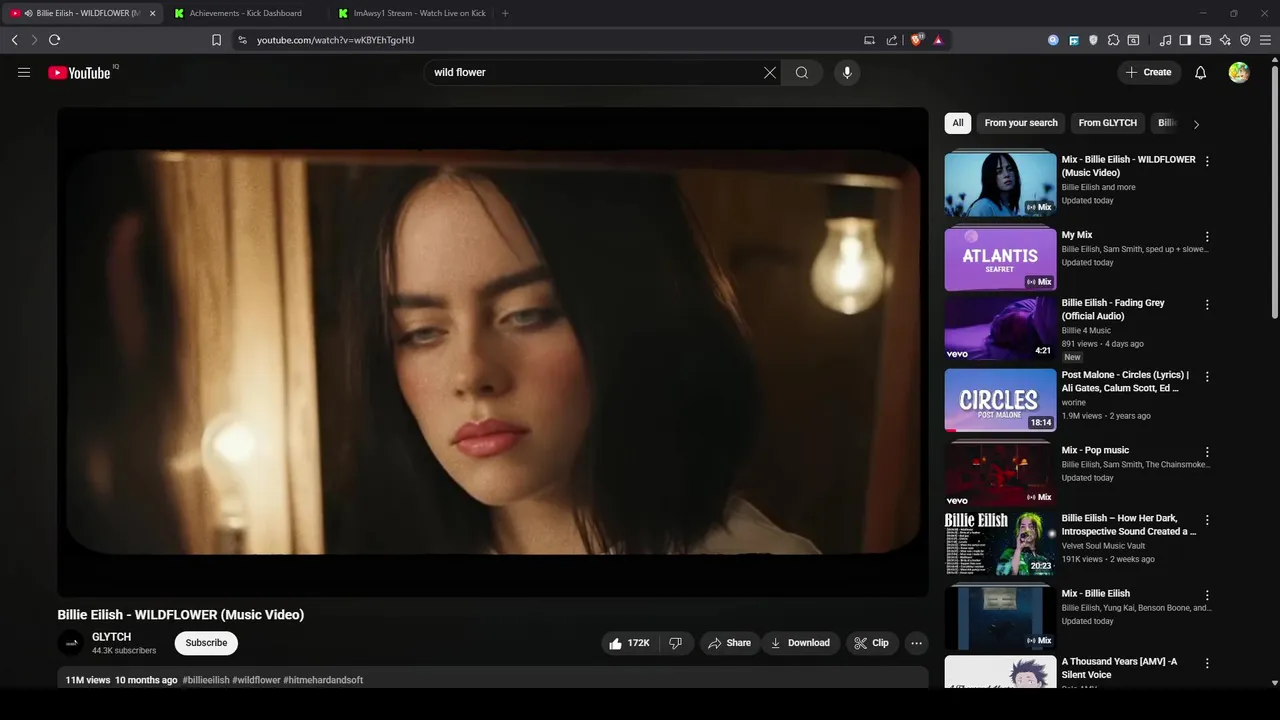Open the GLYTCH channel name link
Viewport: 1280px width, 720px height.
tap(111, 637)
